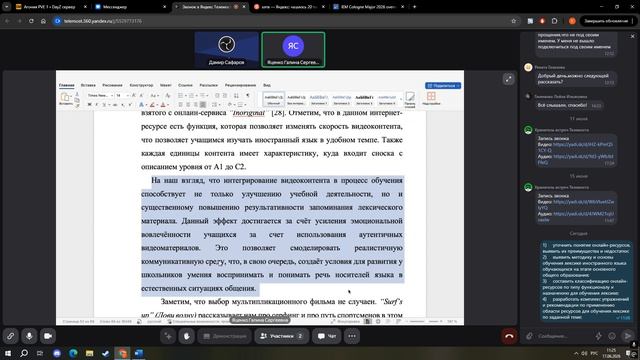Viewport: 640px width, 360px height.
Task: Open the Главная ribbon tab in Word
Action: pos(67,85)
